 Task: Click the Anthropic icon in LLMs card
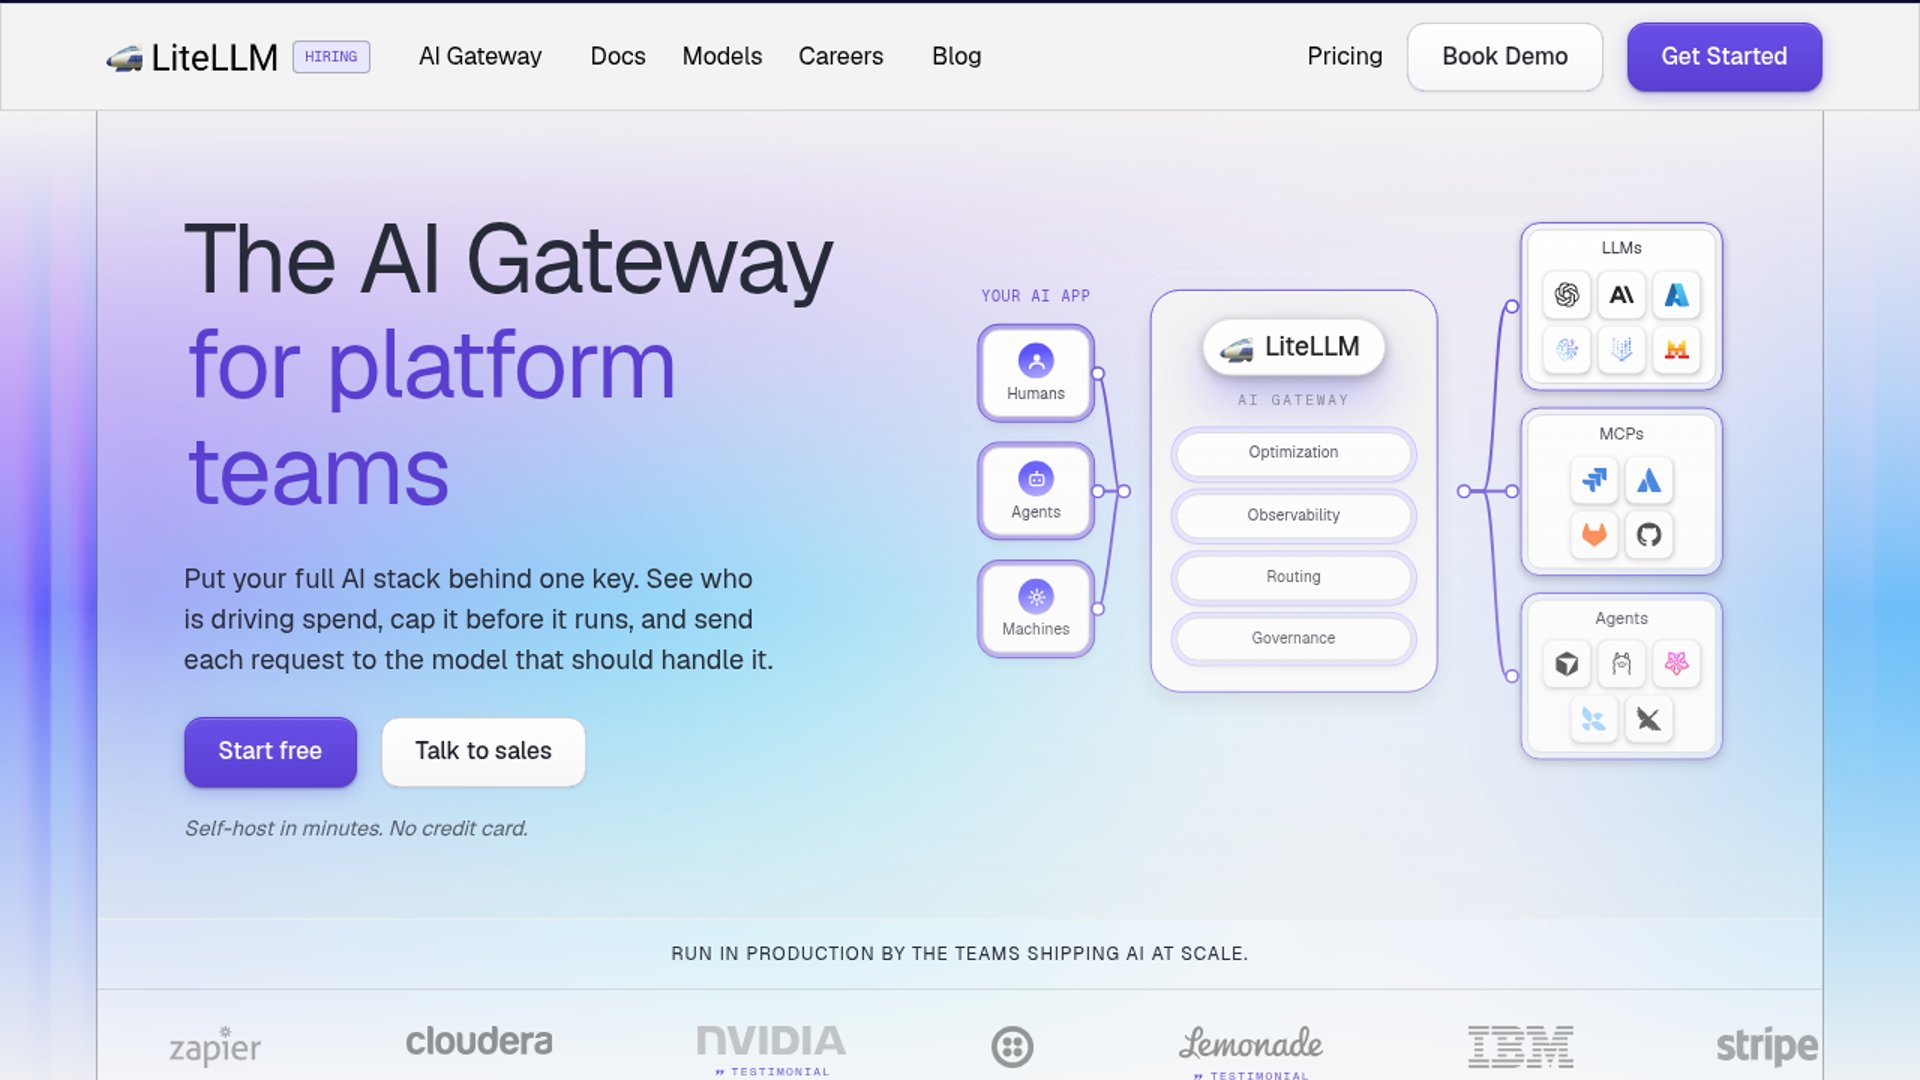point(1621,295)
